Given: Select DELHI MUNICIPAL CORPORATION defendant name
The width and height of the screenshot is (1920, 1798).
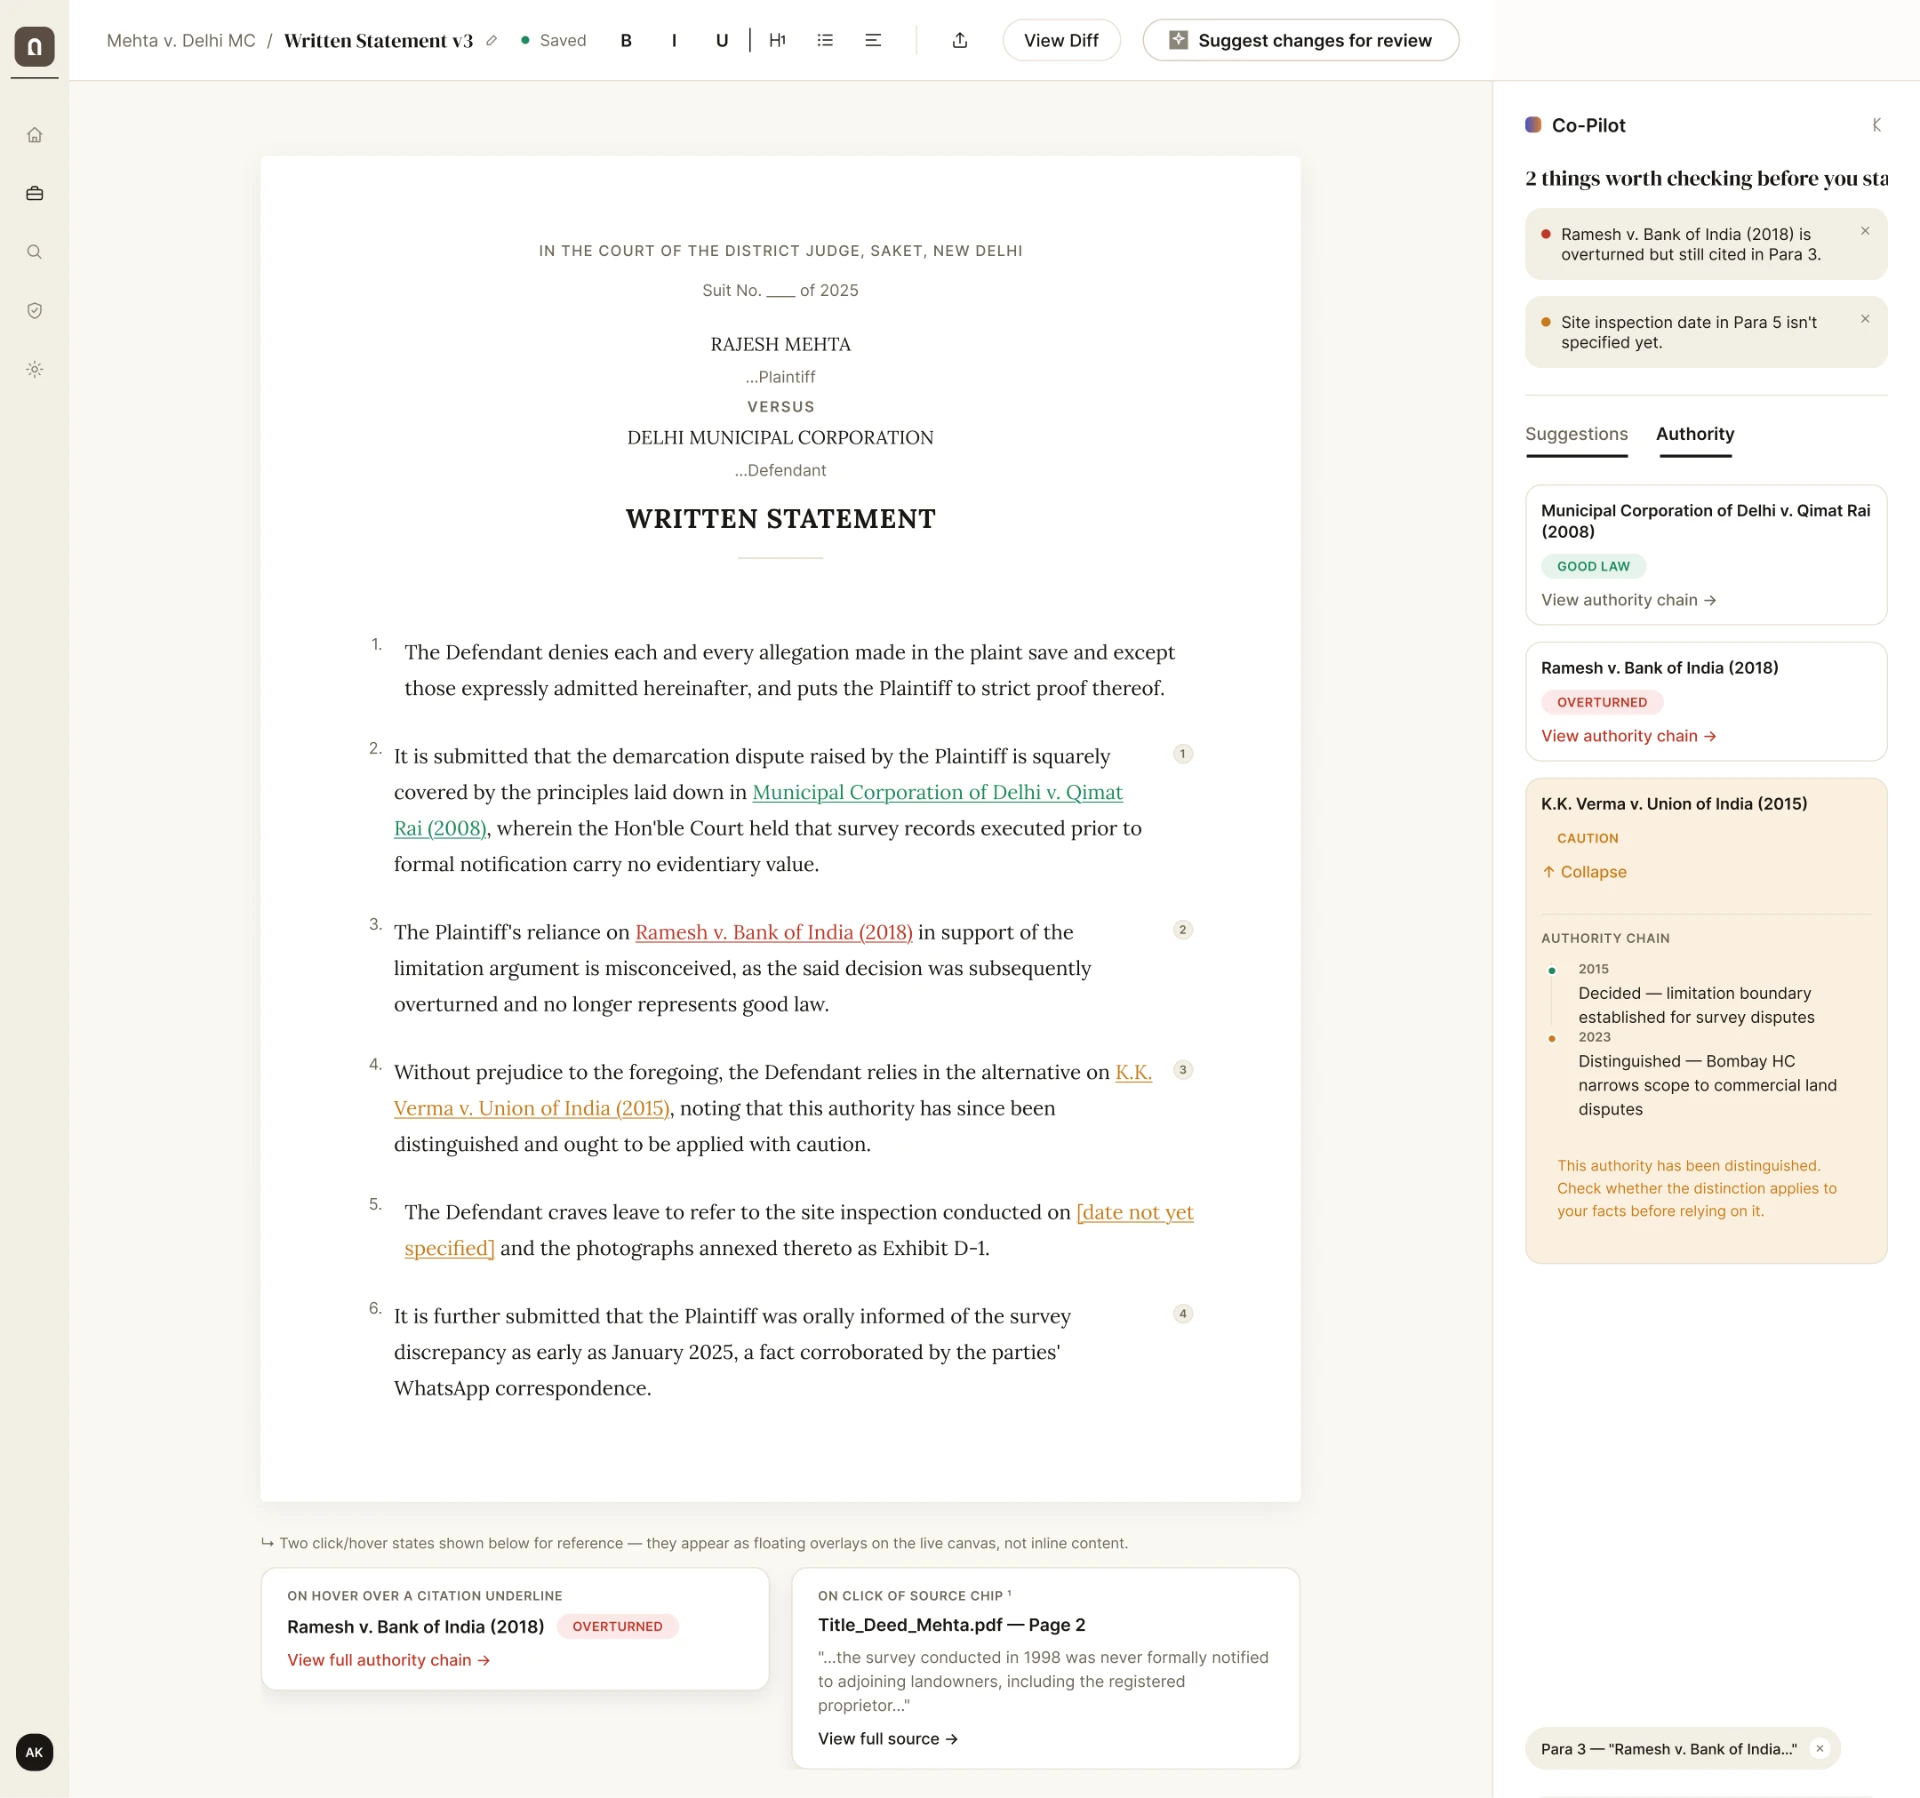Looking at the screenshot, I should pos(780,437).
